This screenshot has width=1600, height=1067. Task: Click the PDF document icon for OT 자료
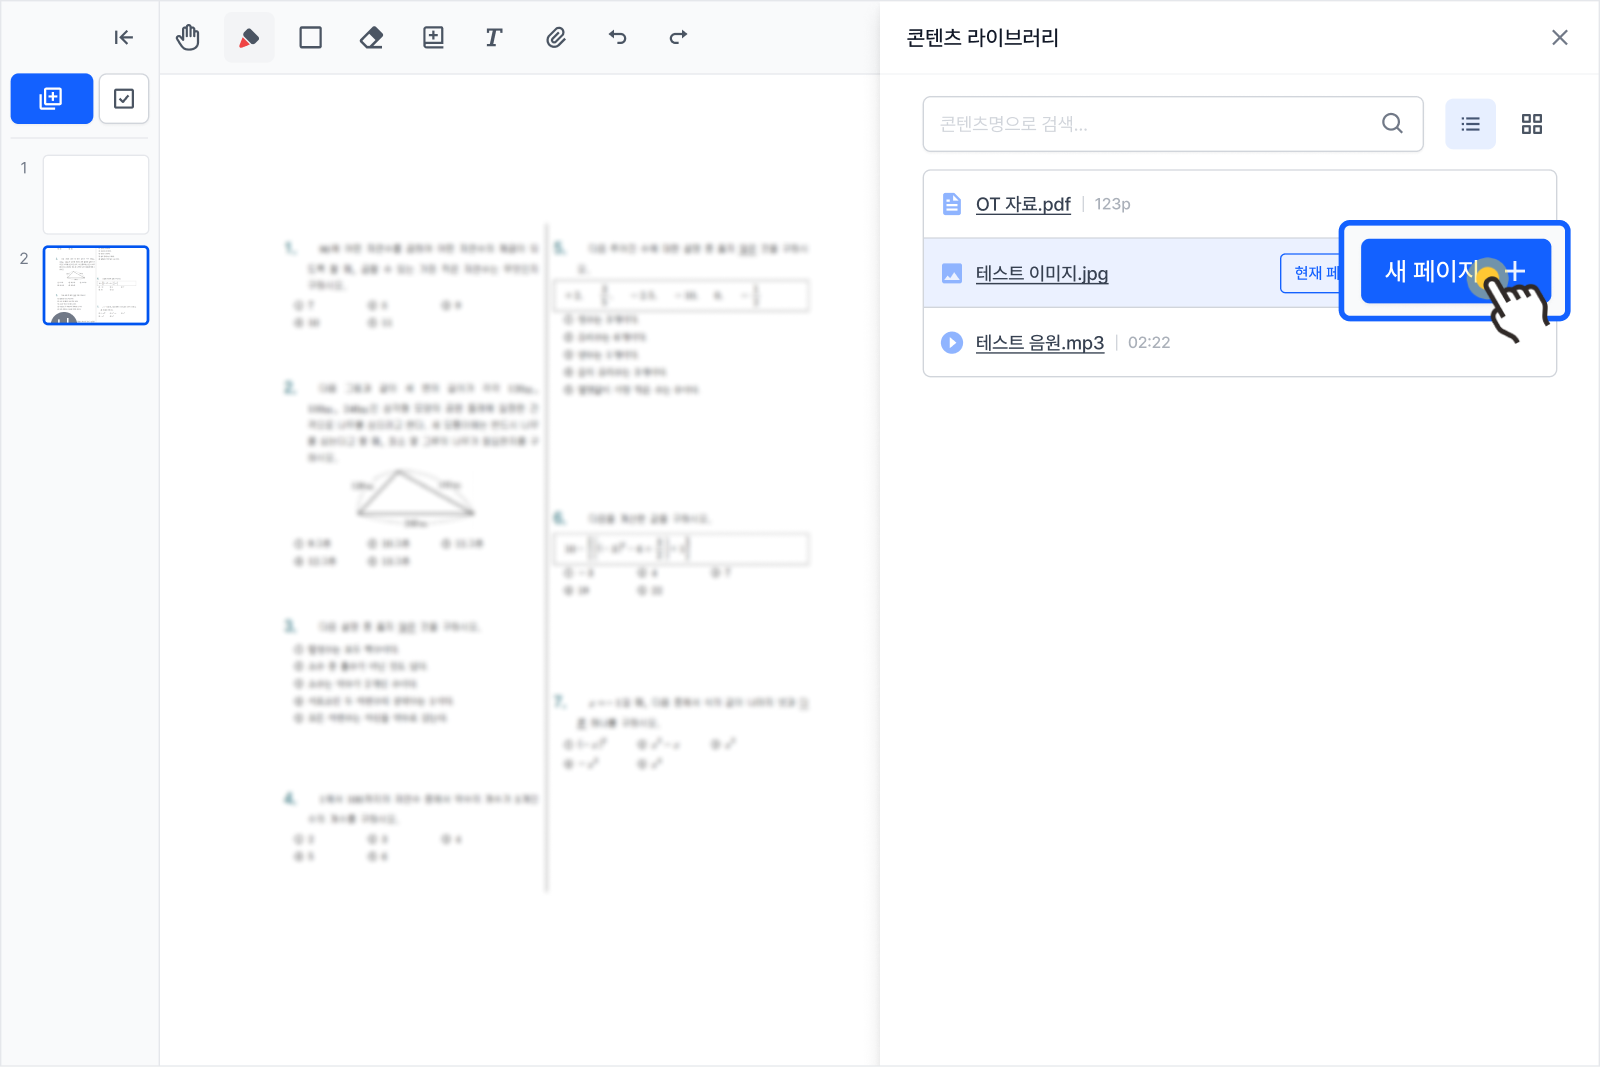952,204
